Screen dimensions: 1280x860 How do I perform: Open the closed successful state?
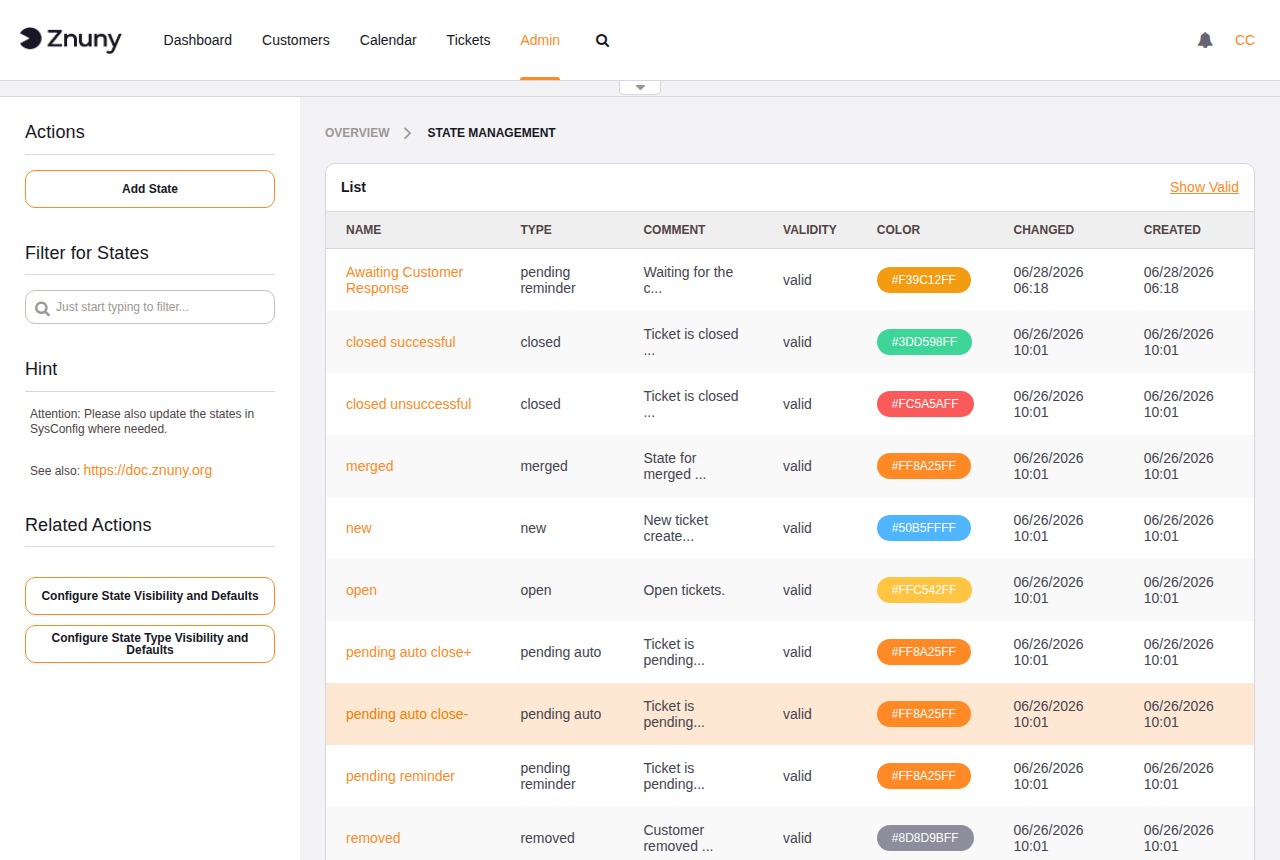[400, 342]
